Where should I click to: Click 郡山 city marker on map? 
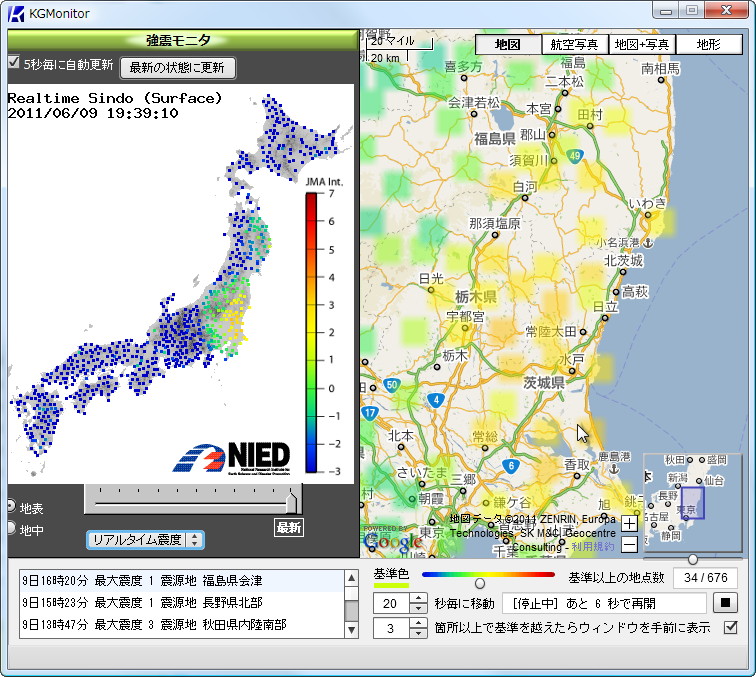tap(552, 135)
